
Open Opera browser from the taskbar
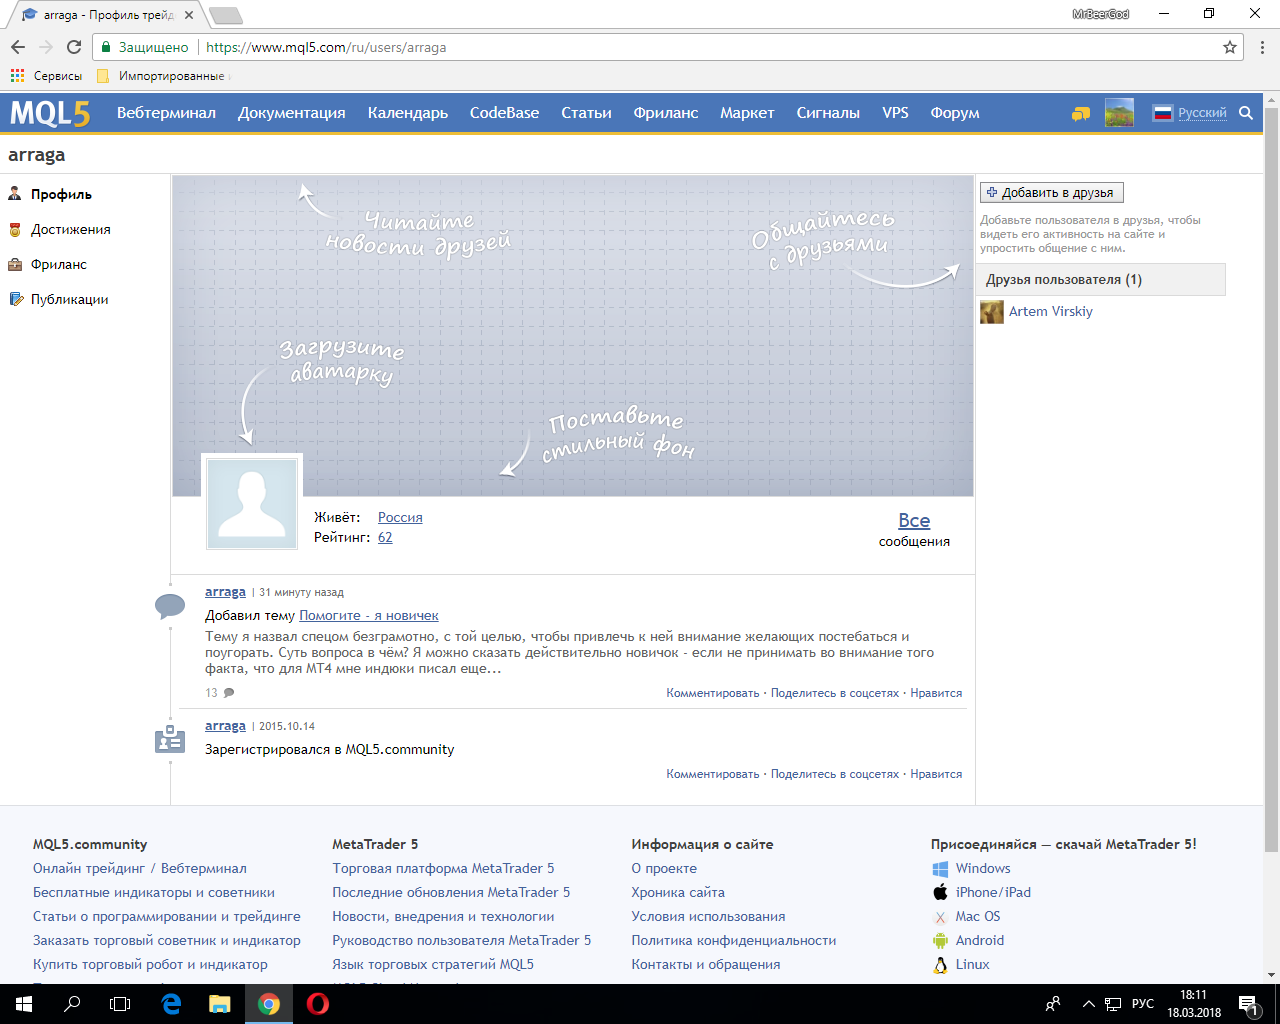318,1004
